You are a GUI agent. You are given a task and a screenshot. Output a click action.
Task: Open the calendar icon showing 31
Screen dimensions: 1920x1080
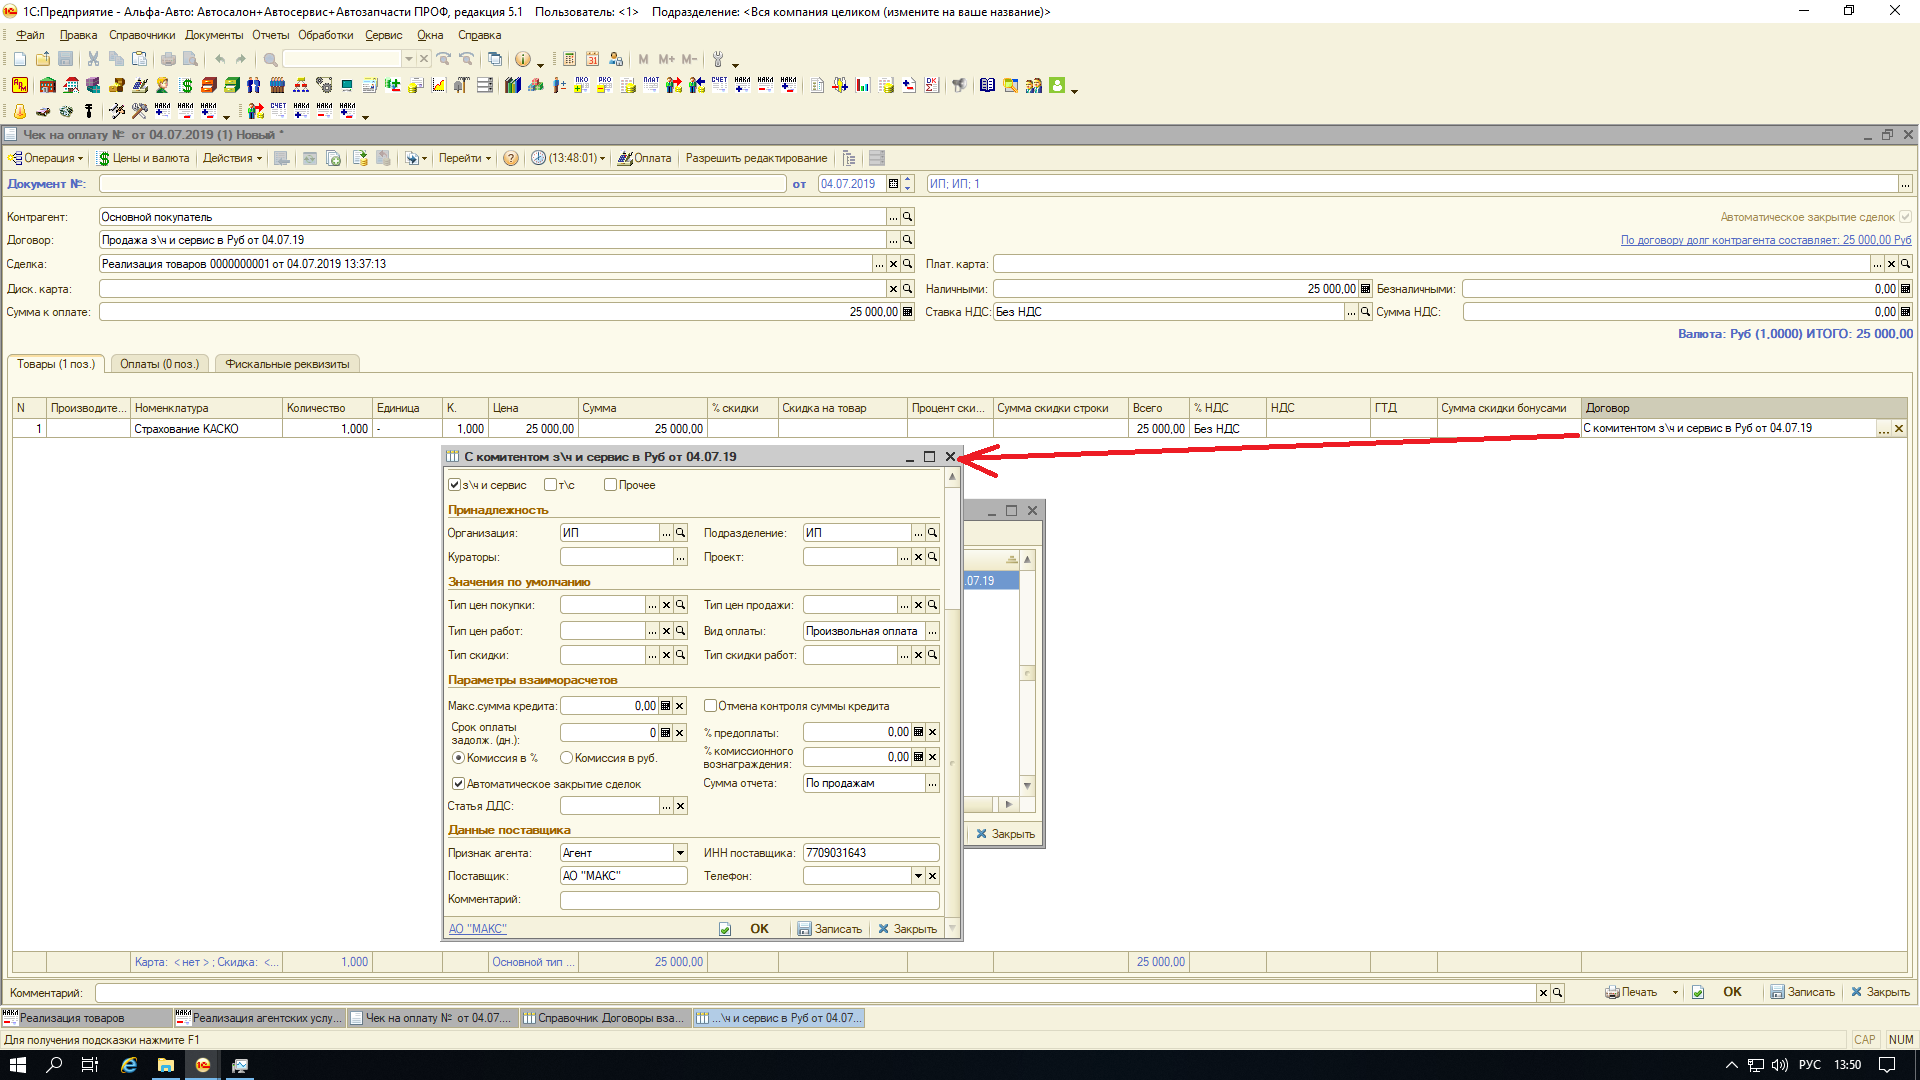(593, 59)
